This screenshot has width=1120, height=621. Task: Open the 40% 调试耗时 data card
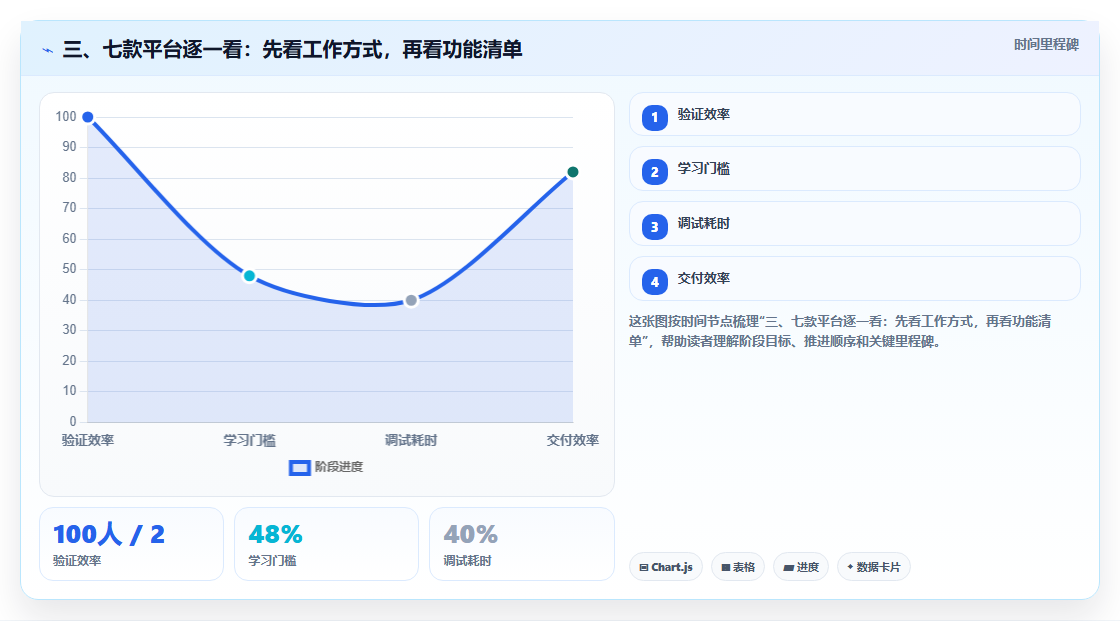[x=521, y=544]
